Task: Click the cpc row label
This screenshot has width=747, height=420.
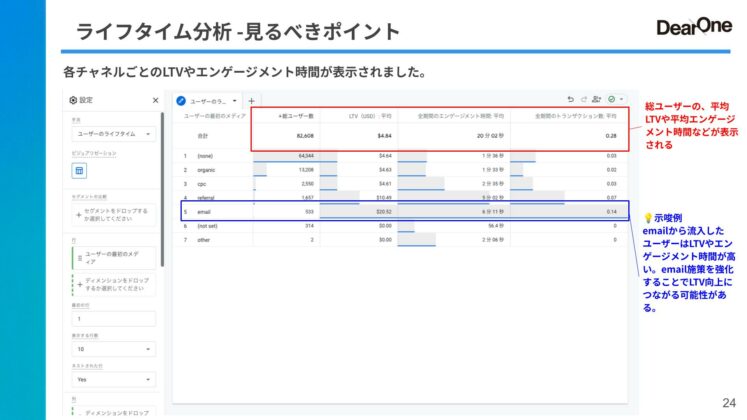Action: click(202, 184)
